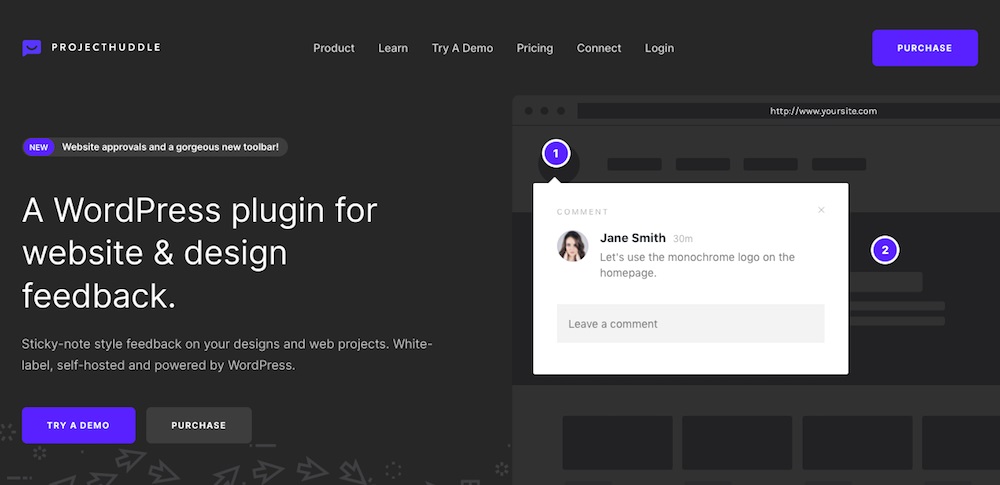This screenshot has width=1000, height=485.
Task: Click the website approvals announcement banner
Action: [x=170, y=147]
